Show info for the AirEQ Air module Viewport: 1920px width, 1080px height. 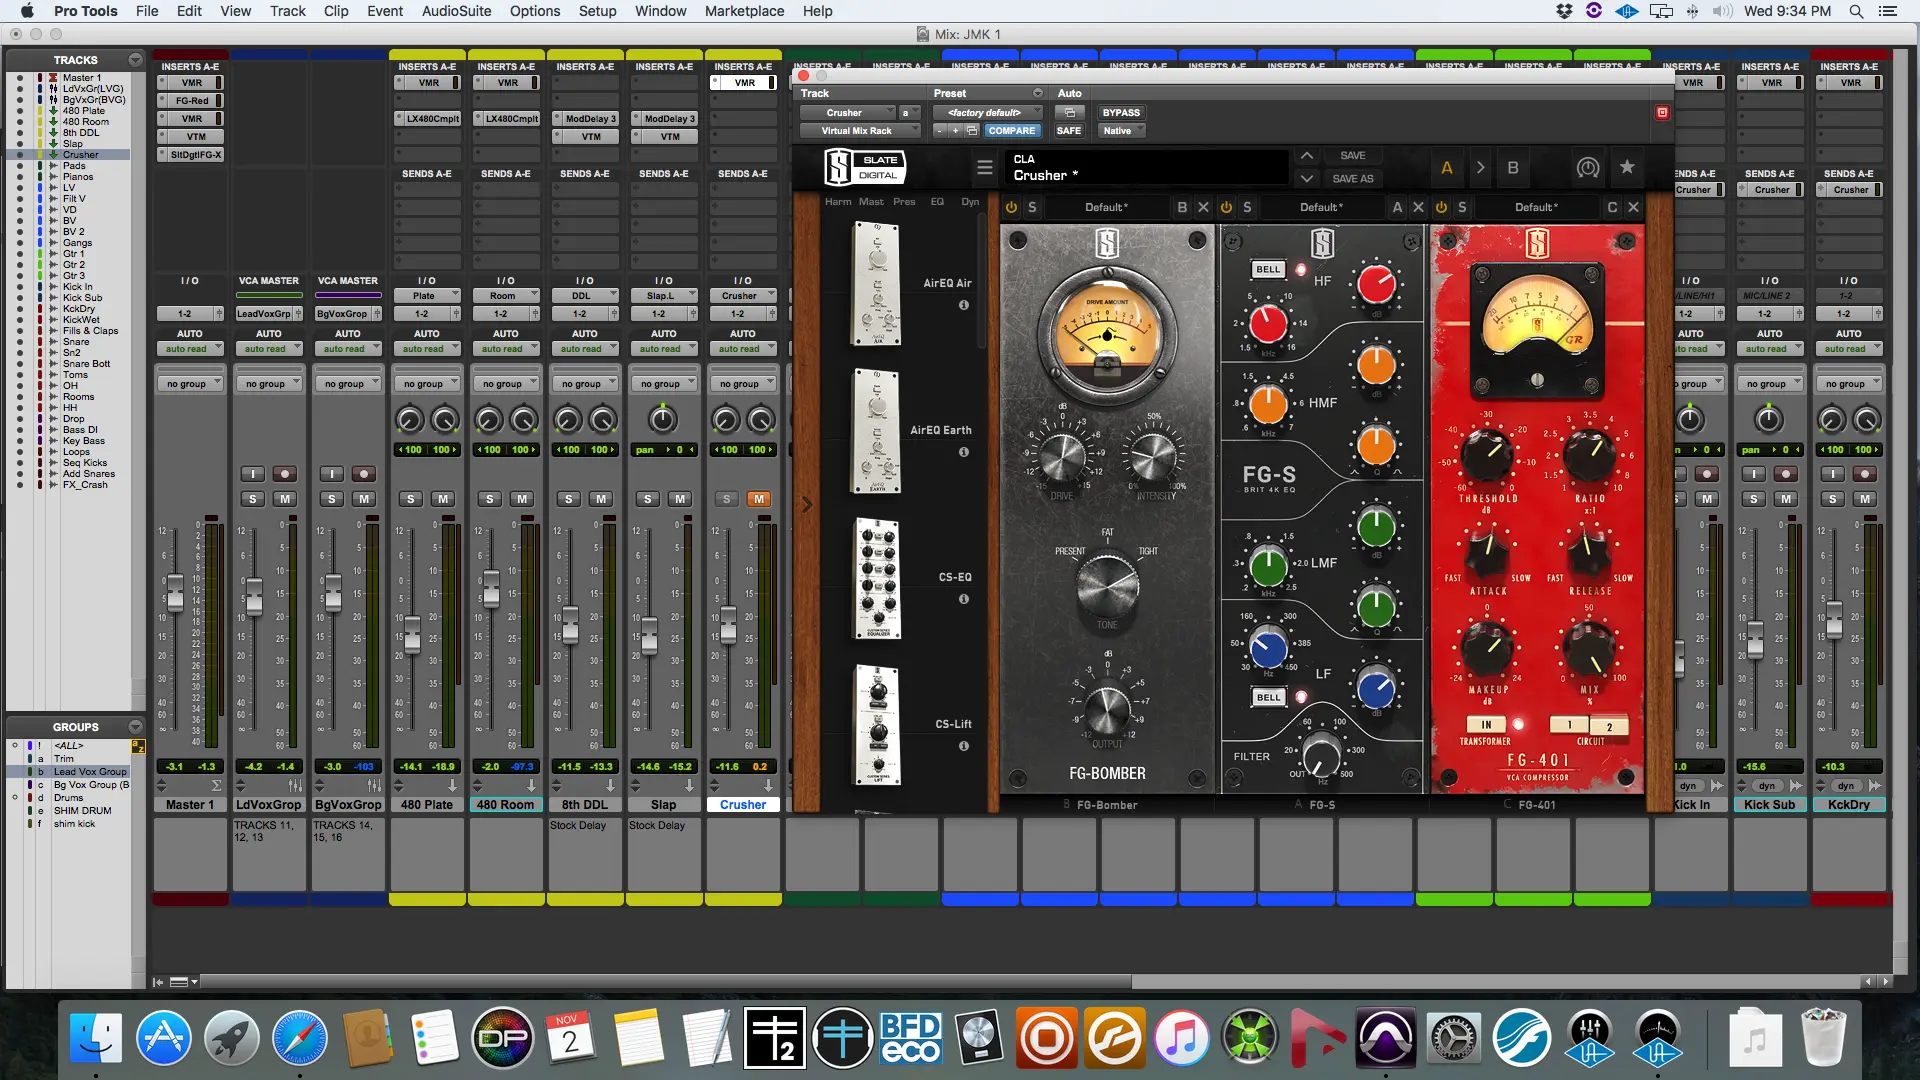tap(964, 305)
